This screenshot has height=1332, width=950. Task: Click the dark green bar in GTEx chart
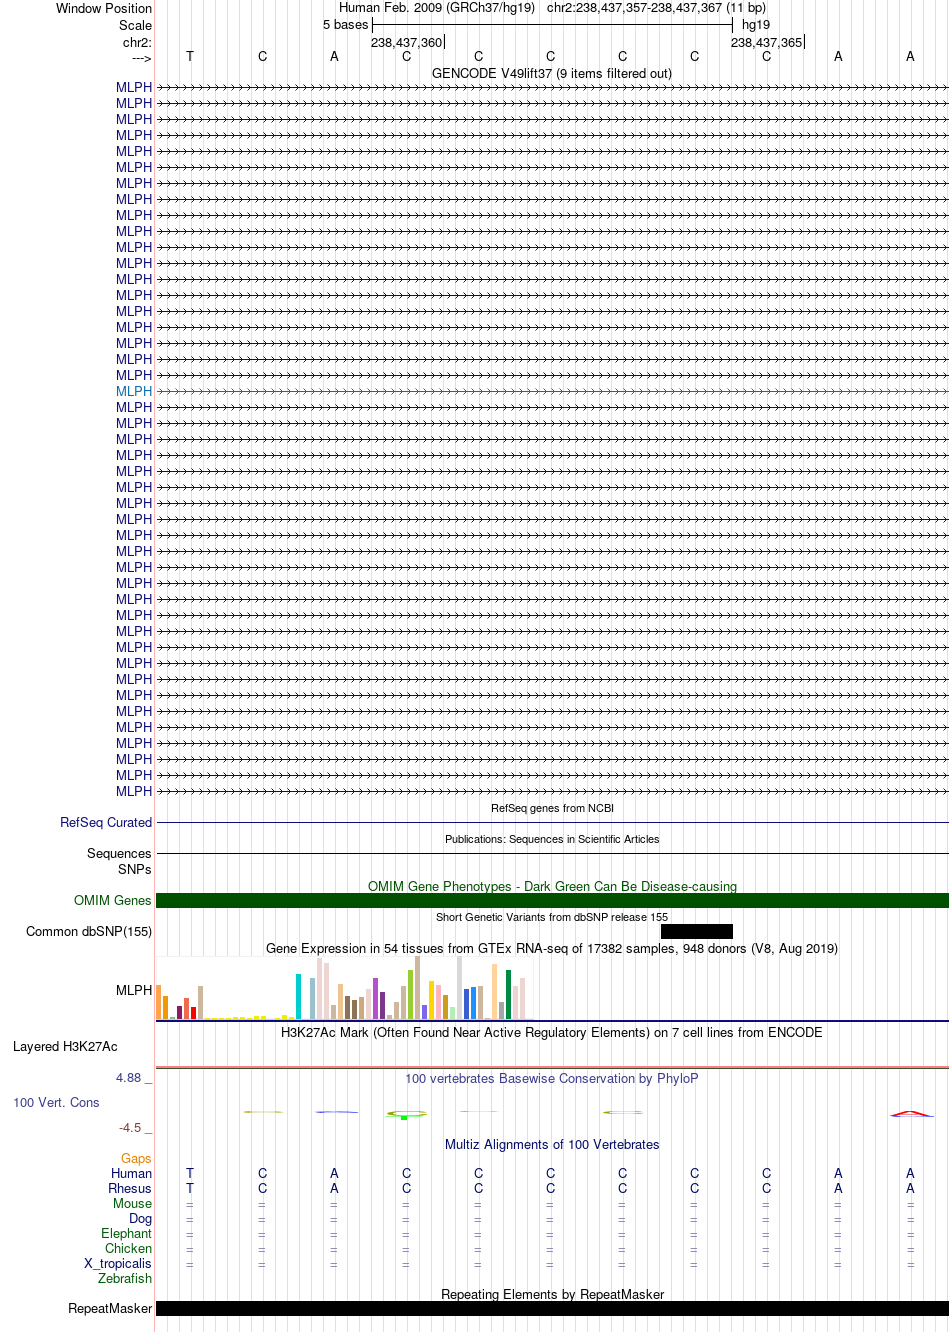509,994
